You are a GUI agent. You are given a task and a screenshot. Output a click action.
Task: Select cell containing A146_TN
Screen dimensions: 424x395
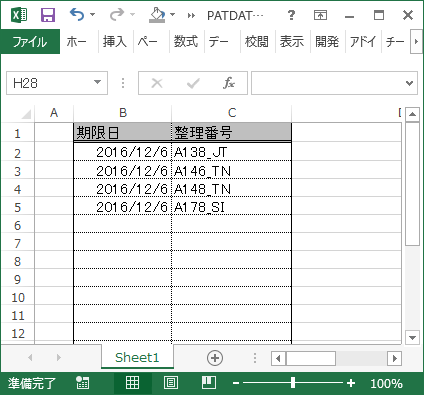[x=232, y=171]
